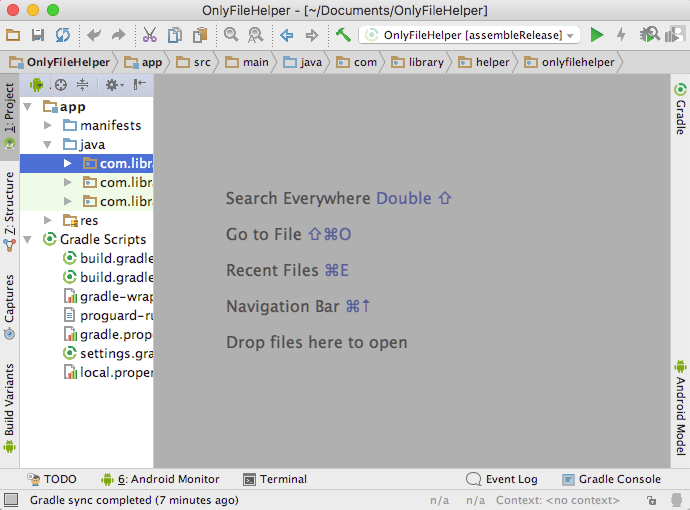
Task: Click the Apply Changes lightning icon
Action: (x=621, y=34)
